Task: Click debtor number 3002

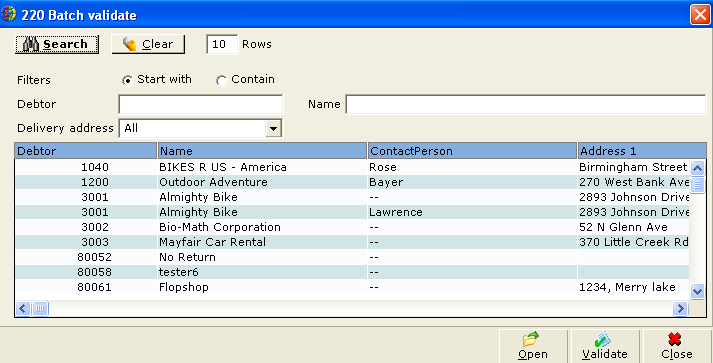Action: 95,227
